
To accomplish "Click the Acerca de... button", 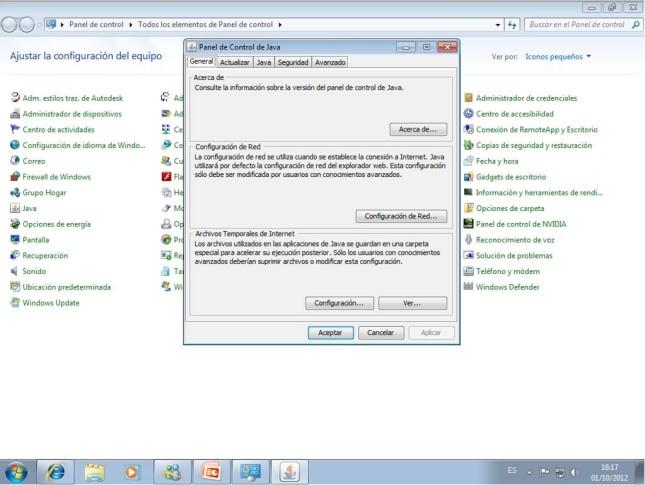I will pos(418,129).
